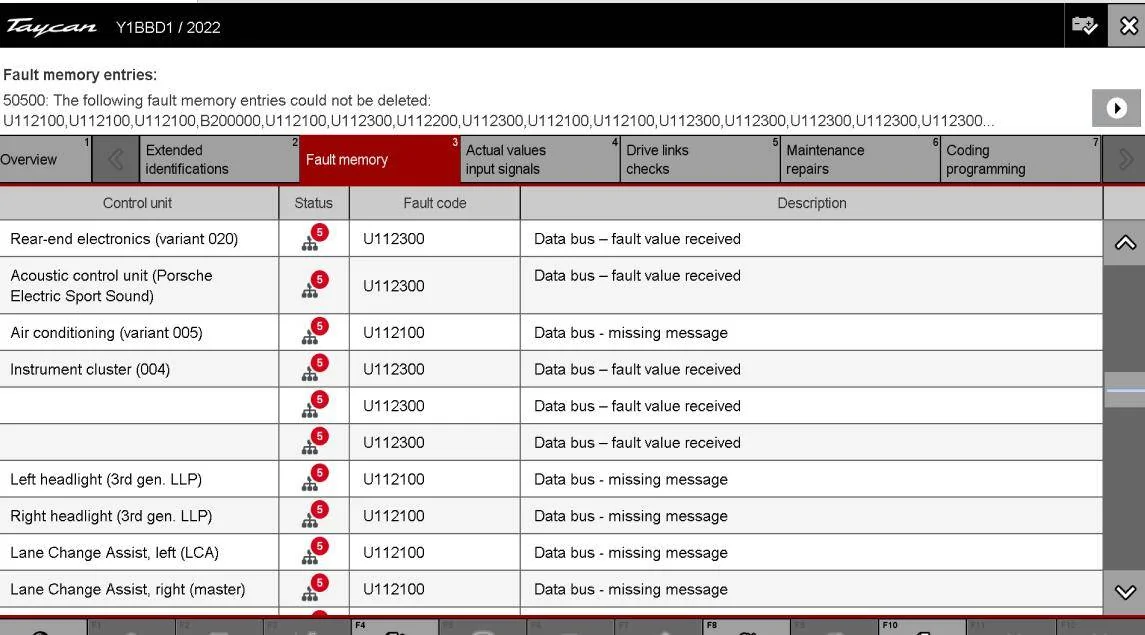
Task: Select the Rear-end electronics (variant 020) row
Action: [124, 239]
